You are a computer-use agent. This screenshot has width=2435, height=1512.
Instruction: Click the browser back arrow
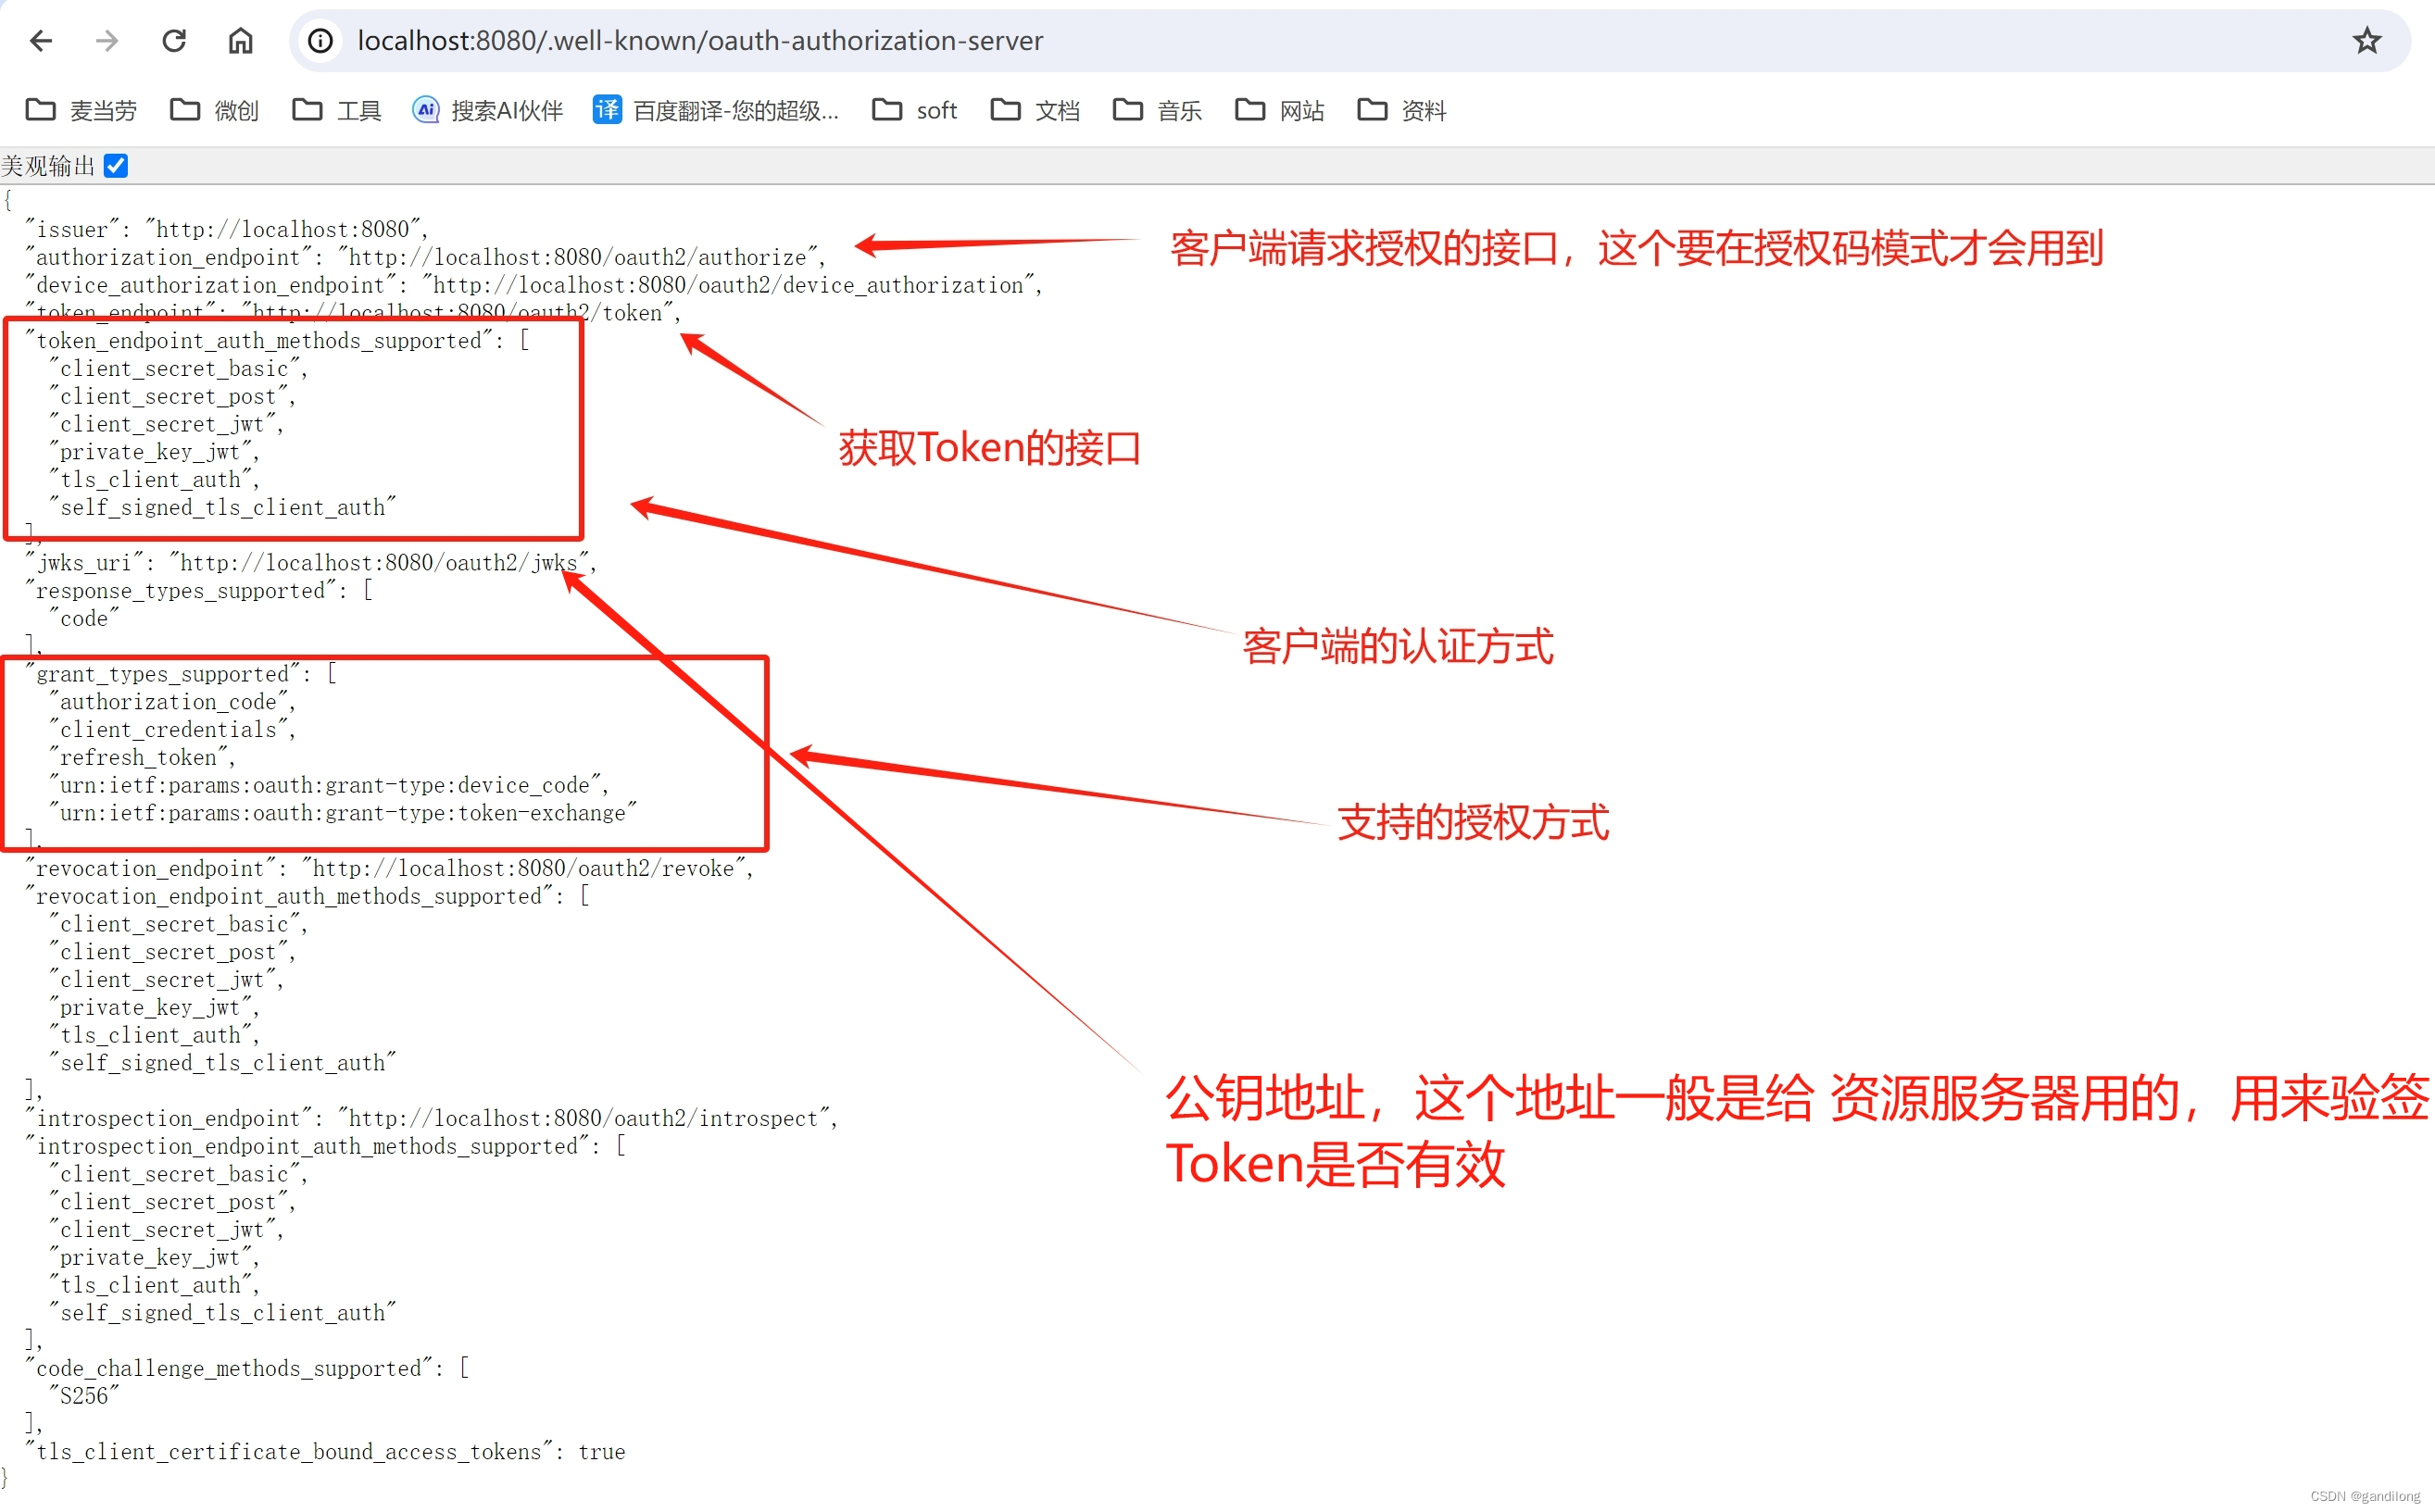click(41, 41)
